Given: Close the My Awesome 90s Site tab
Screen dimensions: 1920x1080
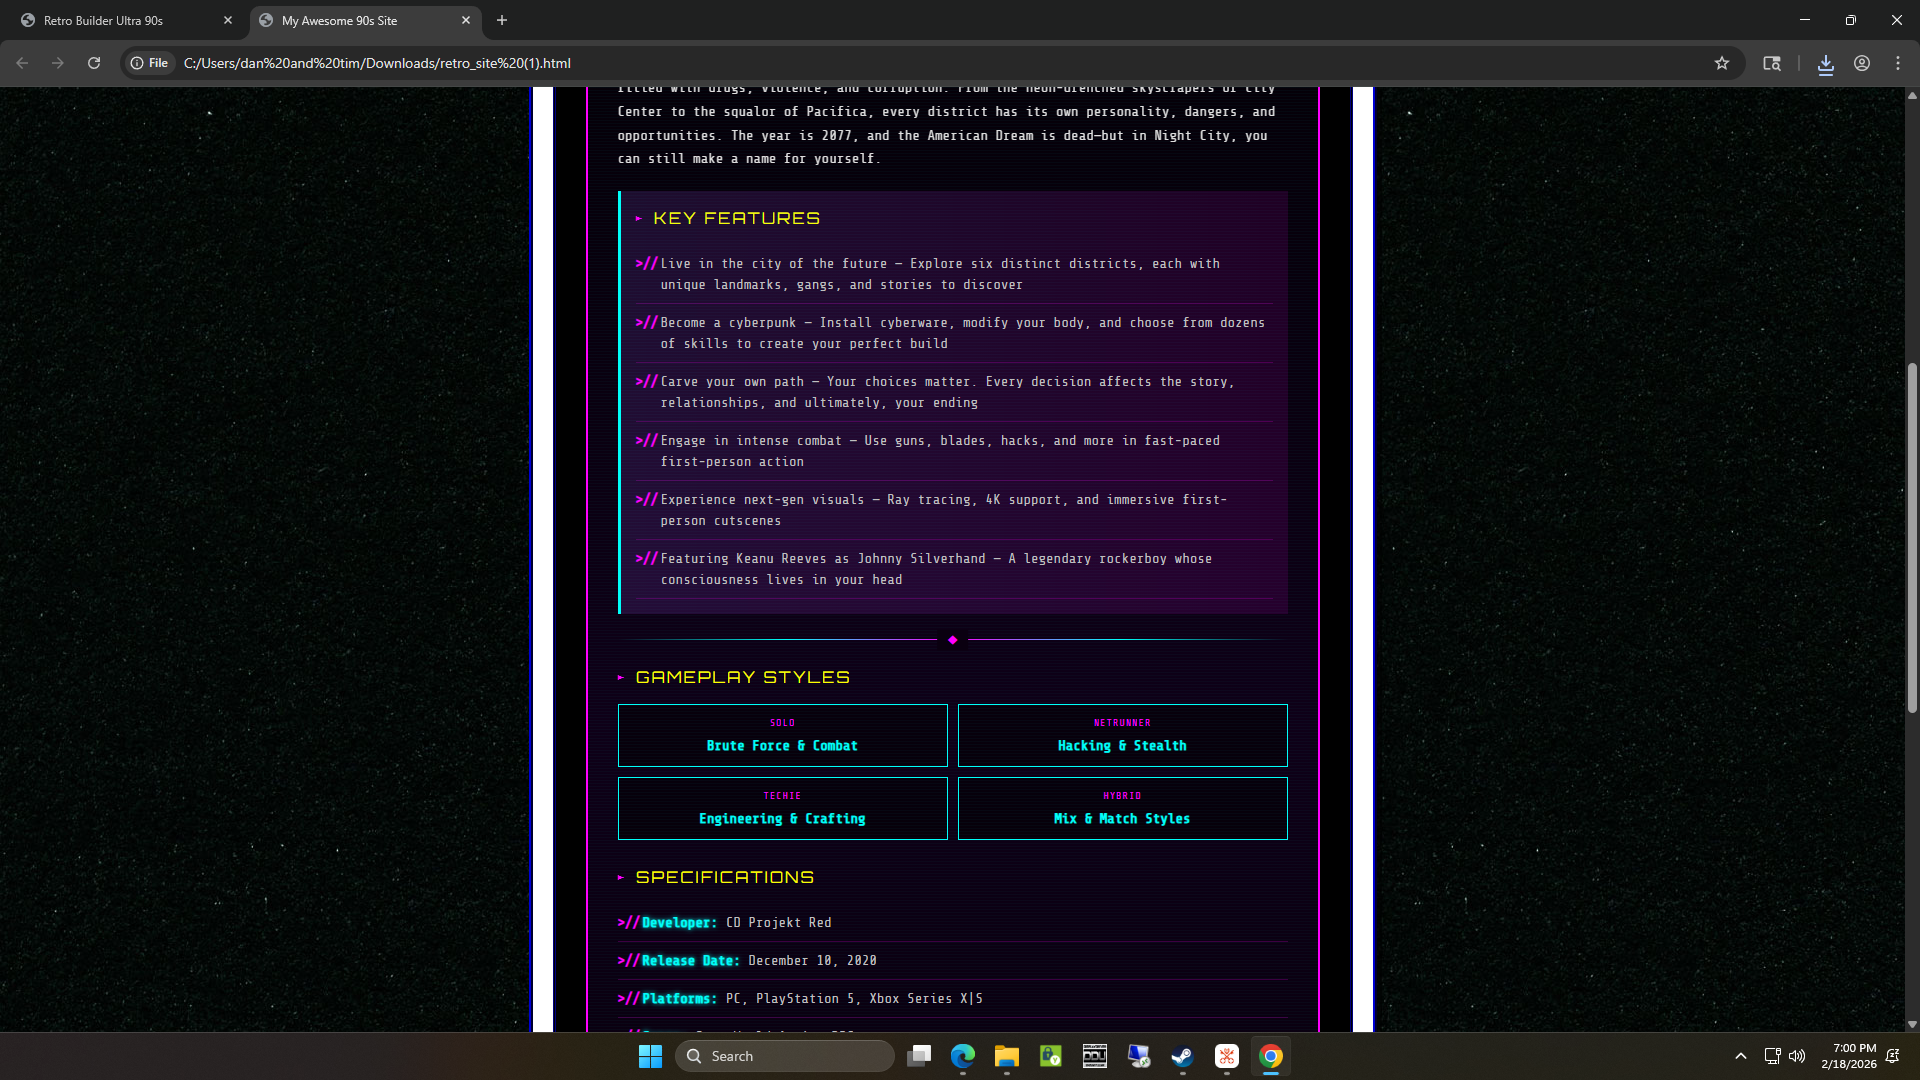Looking at the screenshot, I should [x=466, y=20].
